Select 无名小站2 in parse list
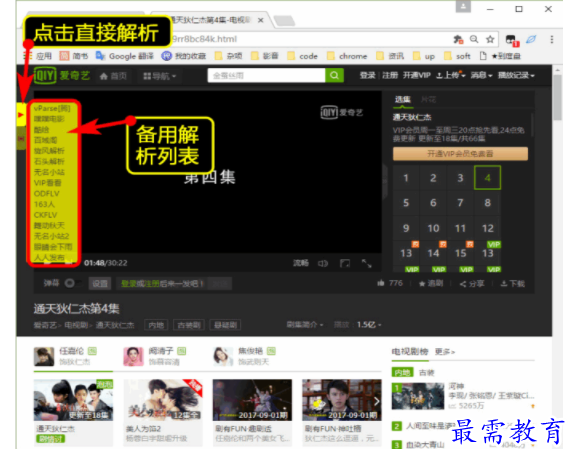This screenshot has width=573, height=463. point(51,236)
